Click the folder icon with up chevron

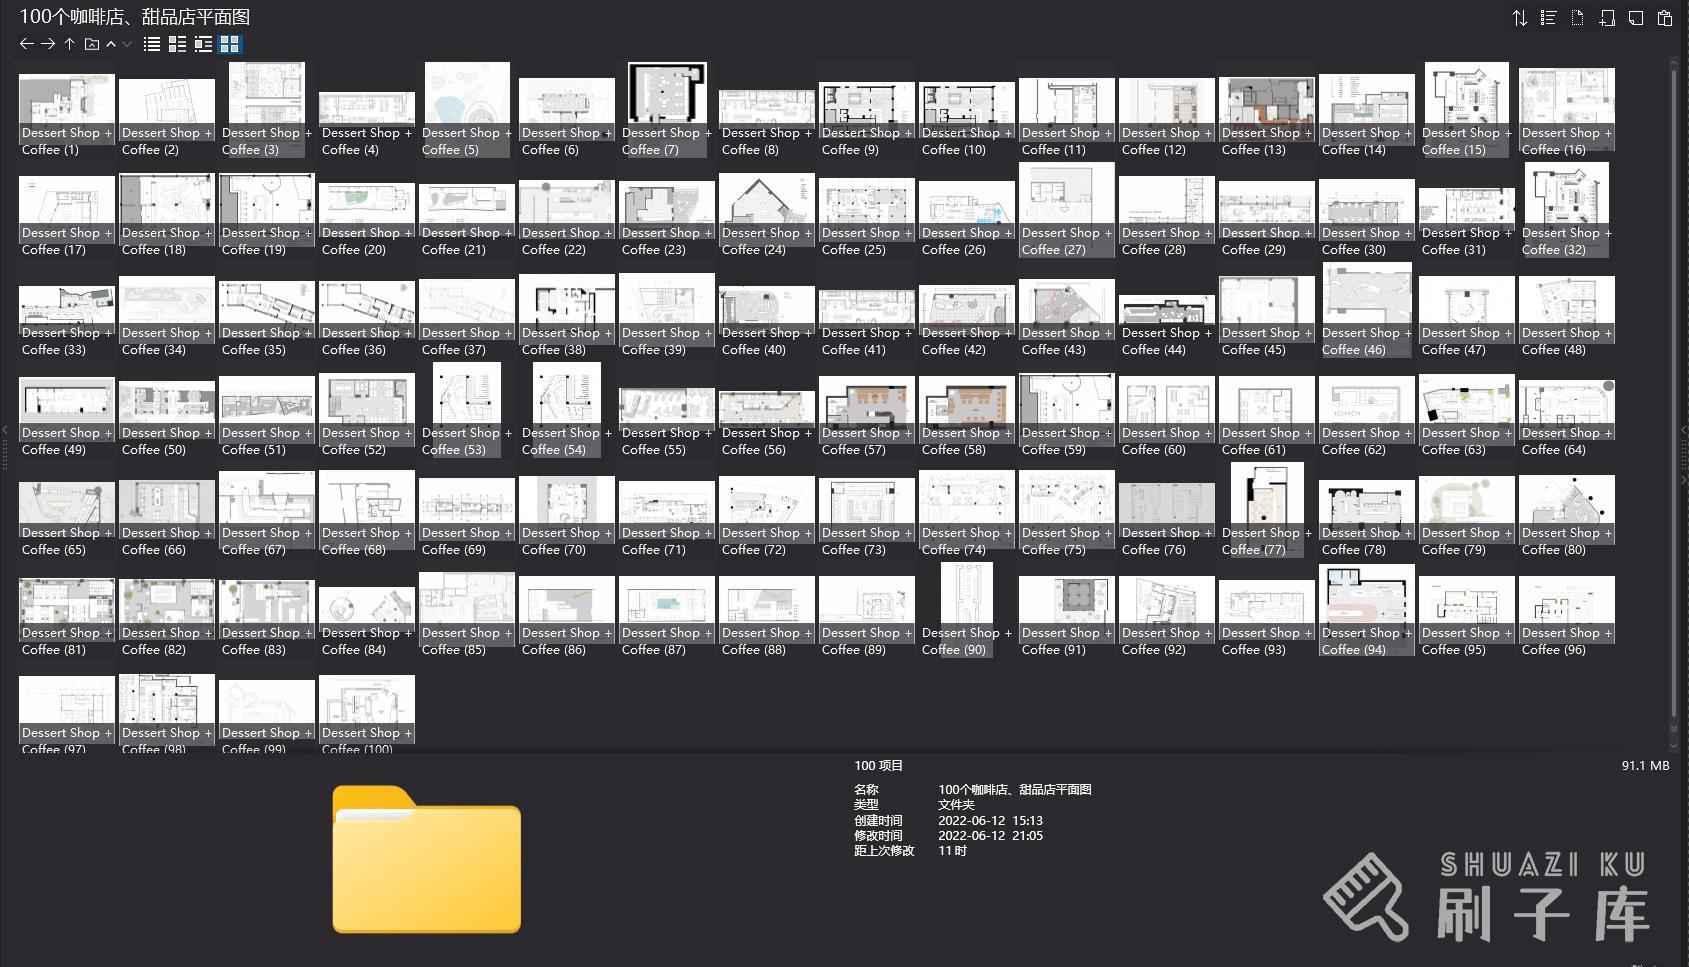coord(92,44)
